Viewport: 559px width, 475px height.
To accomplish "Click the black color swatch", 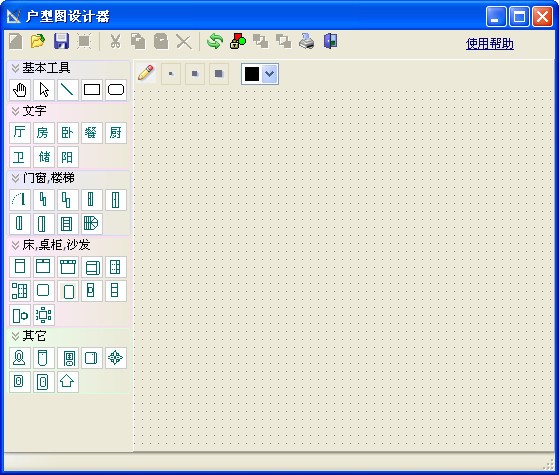I will [252, 74].
